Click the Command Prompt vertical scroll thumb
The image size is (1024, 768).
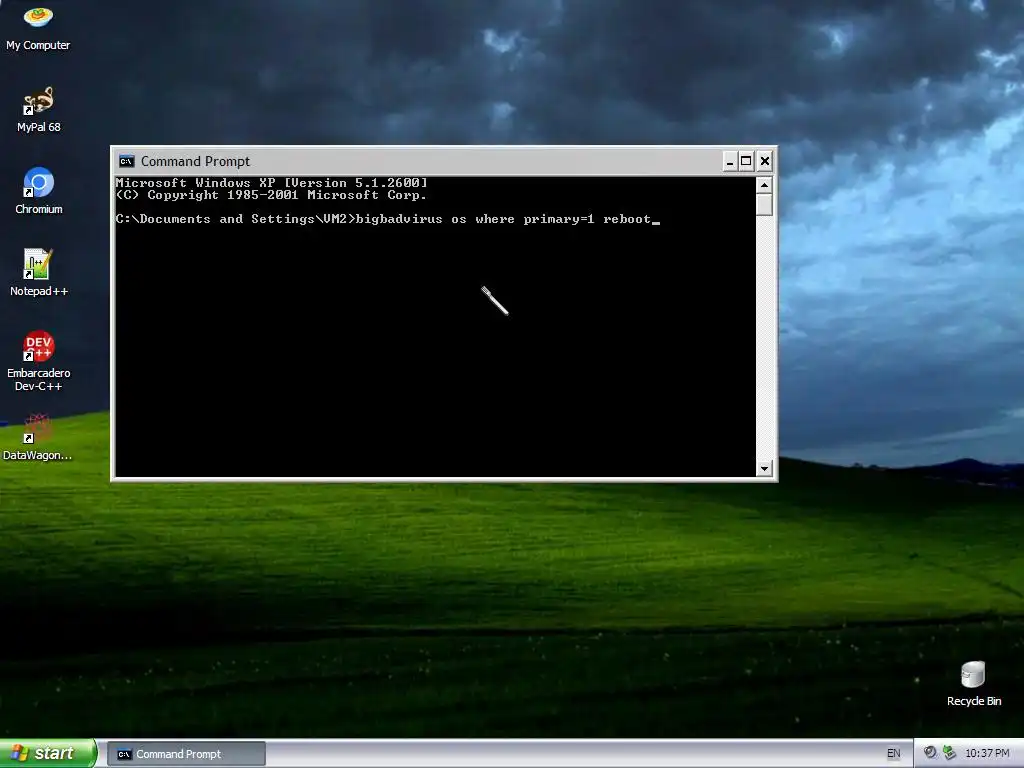[764, 204]
